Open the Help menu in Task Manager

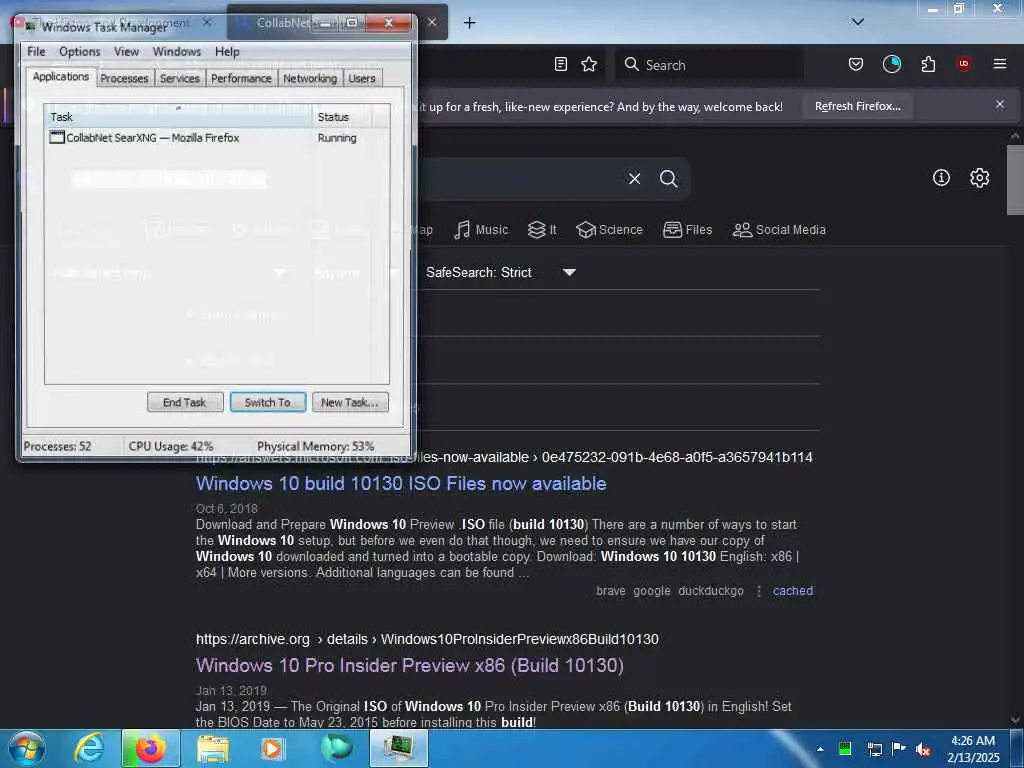click(x=227, y=52)
